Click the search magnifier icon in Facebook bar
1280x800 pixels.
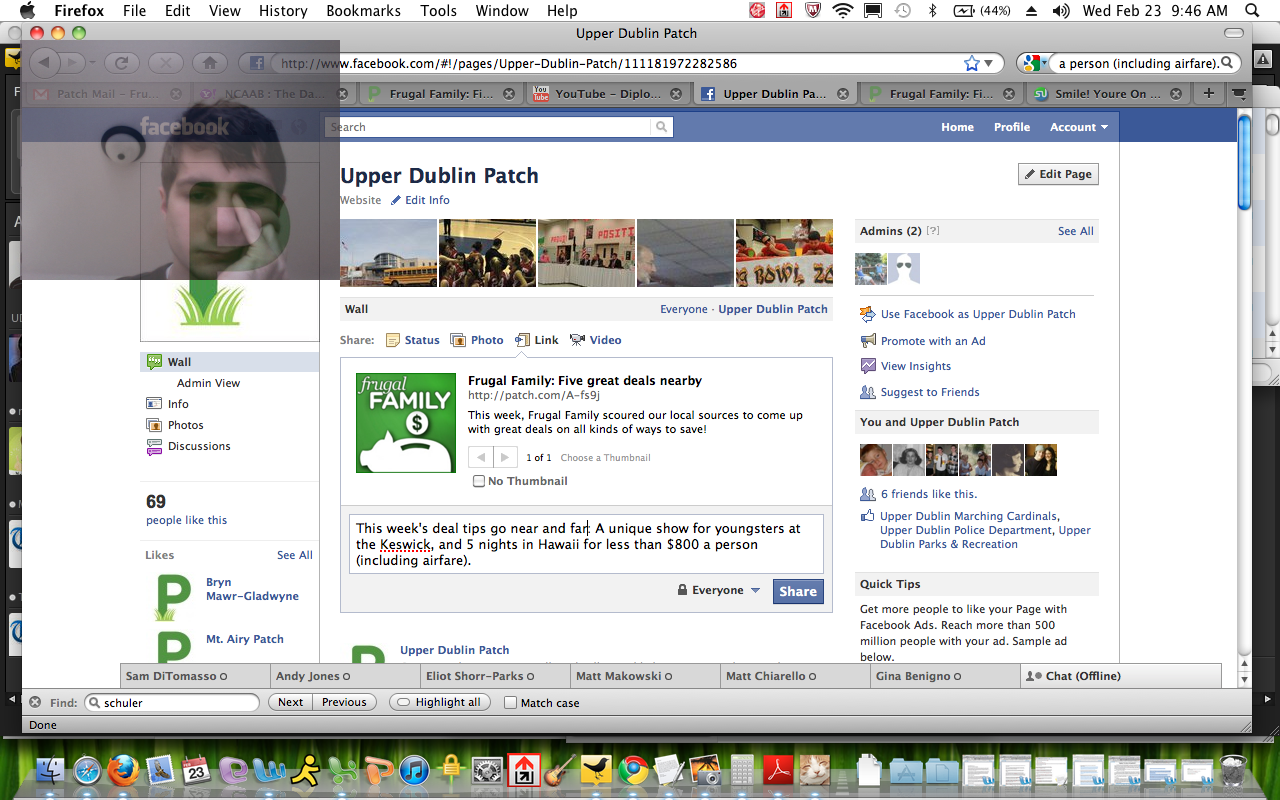click(661, 127)
